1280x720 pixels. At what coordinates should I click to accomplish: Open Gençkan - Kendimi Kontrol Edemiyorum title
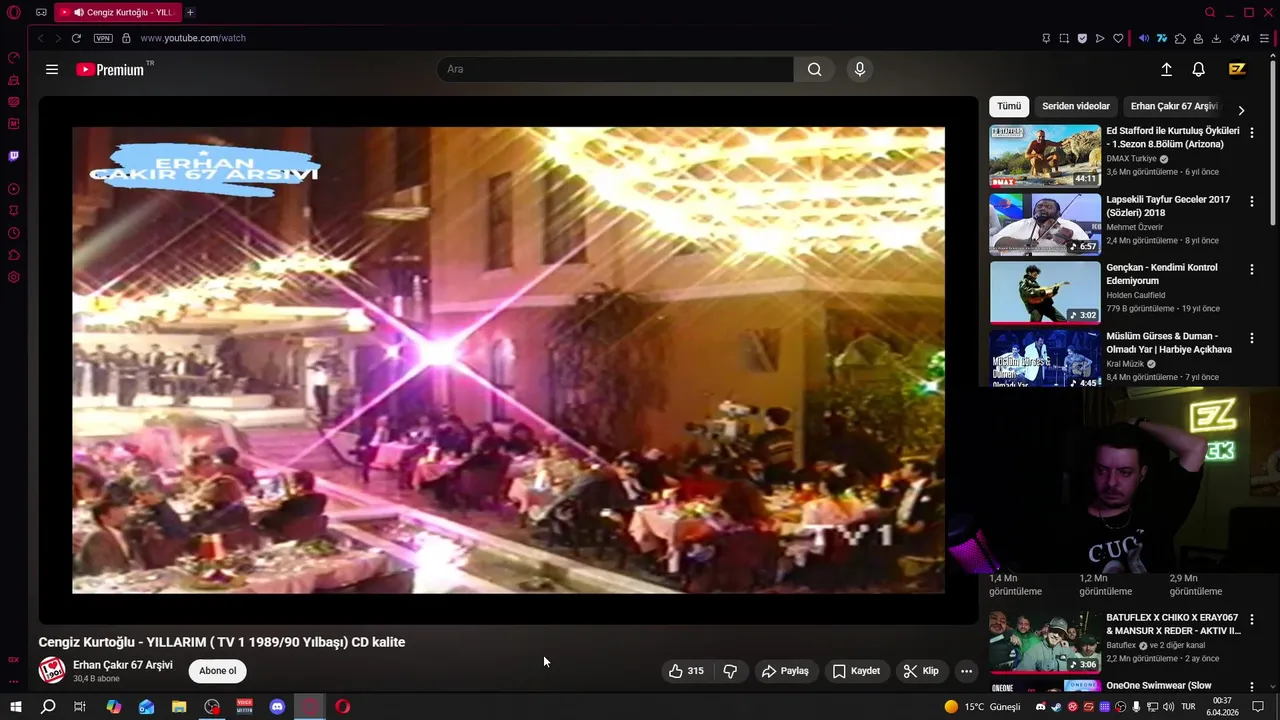pos(1162,274)
